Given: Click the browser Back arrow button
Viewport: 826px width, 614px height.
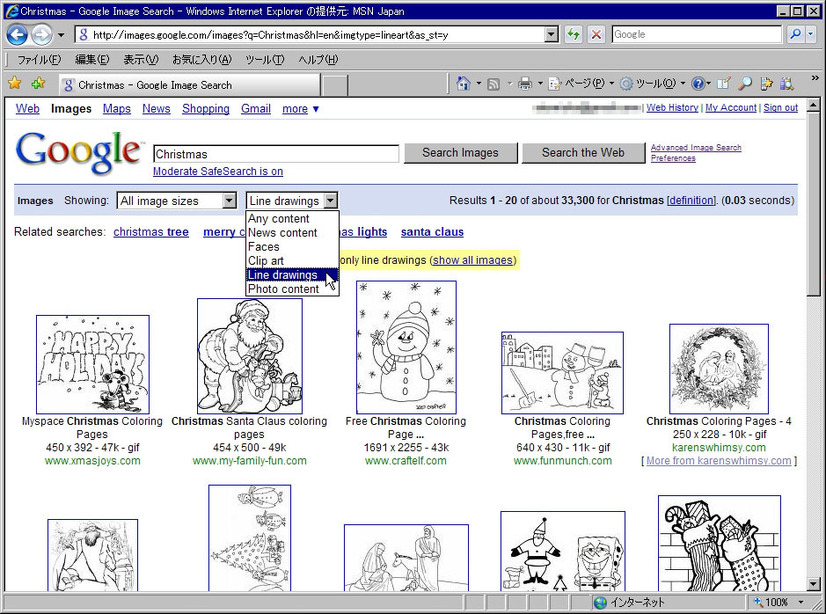Looking at the screenshot, I should [16, 35].
